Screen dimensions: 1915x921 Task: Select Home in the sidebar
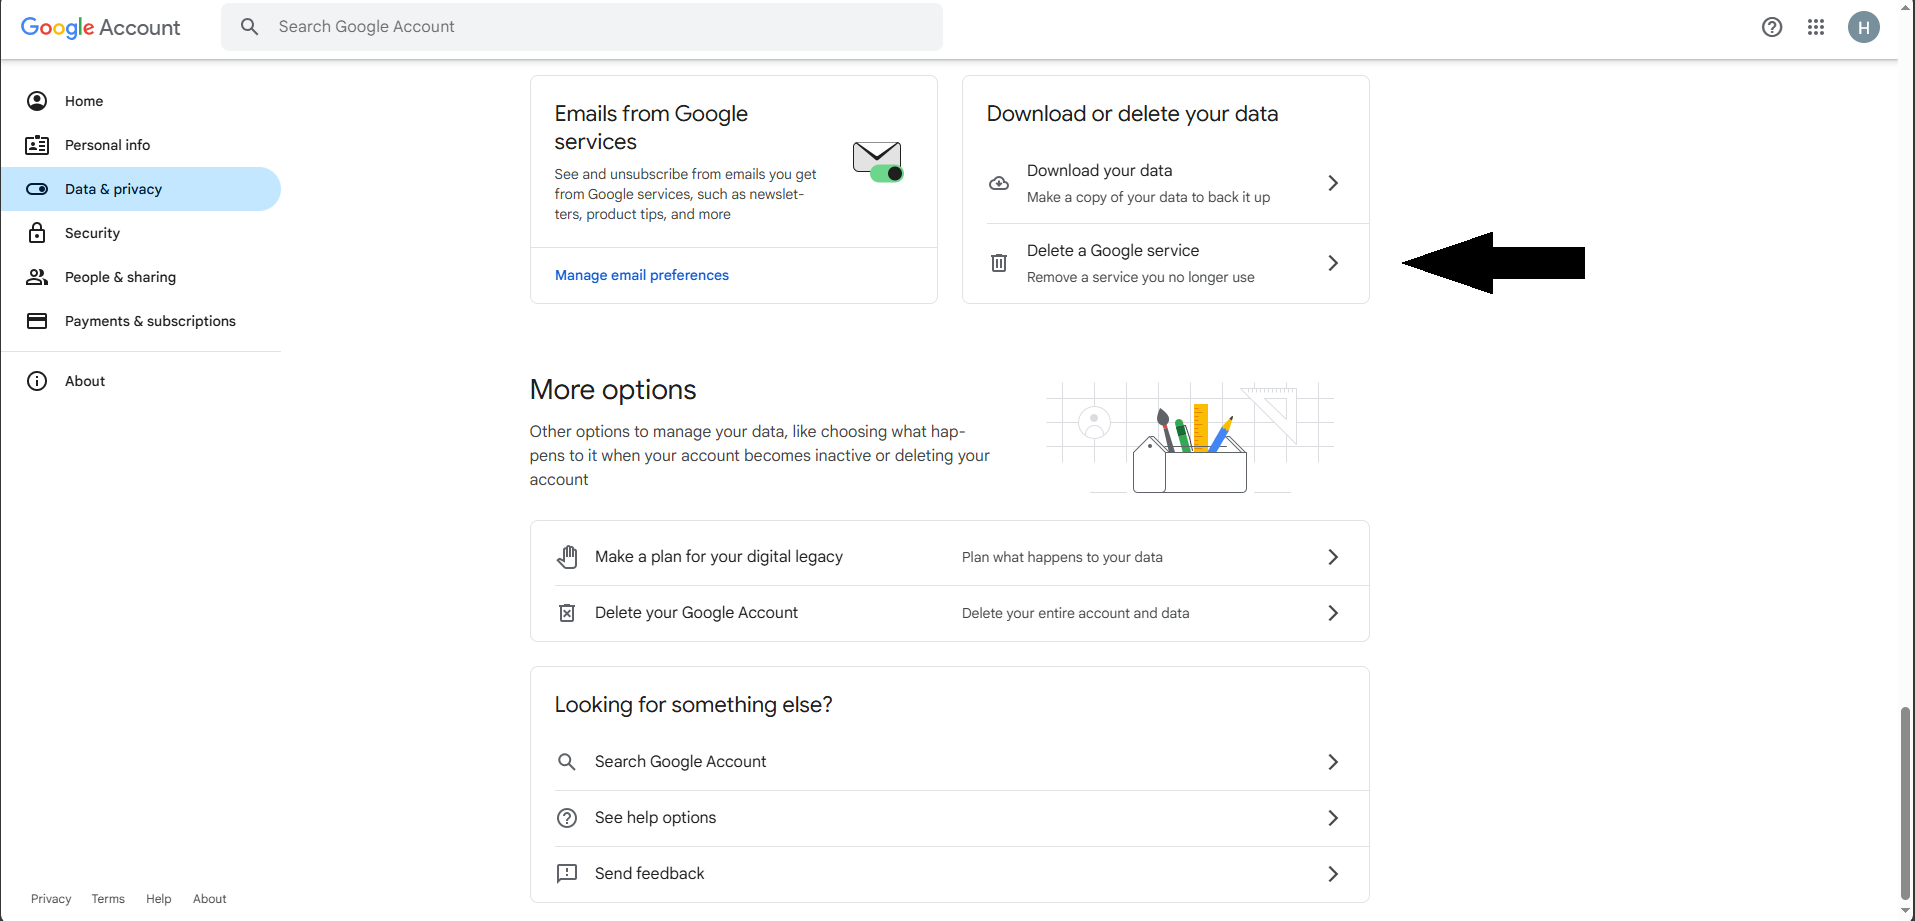point(141,101)
